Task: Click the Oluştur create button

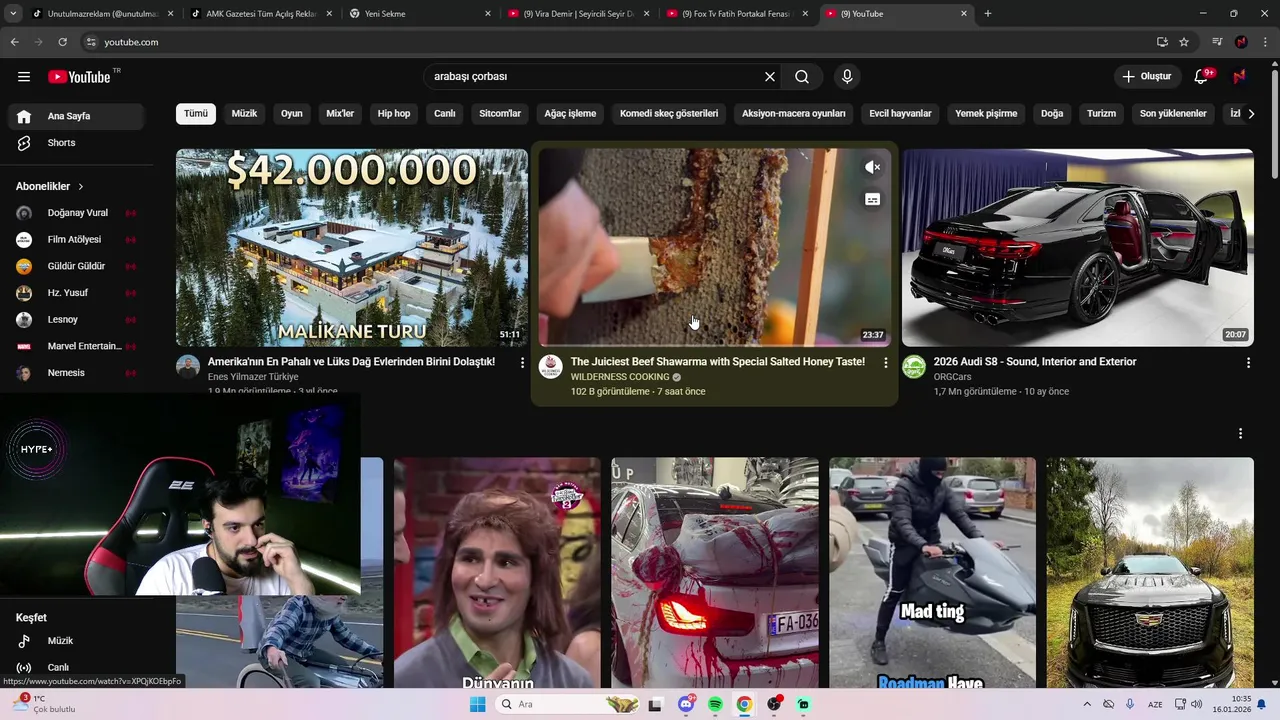Action: 1146,77
